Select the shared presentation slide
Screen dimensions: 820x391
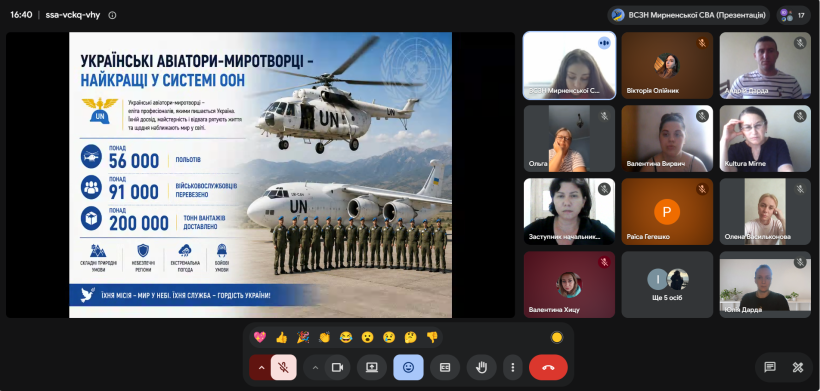click(260, 175)
